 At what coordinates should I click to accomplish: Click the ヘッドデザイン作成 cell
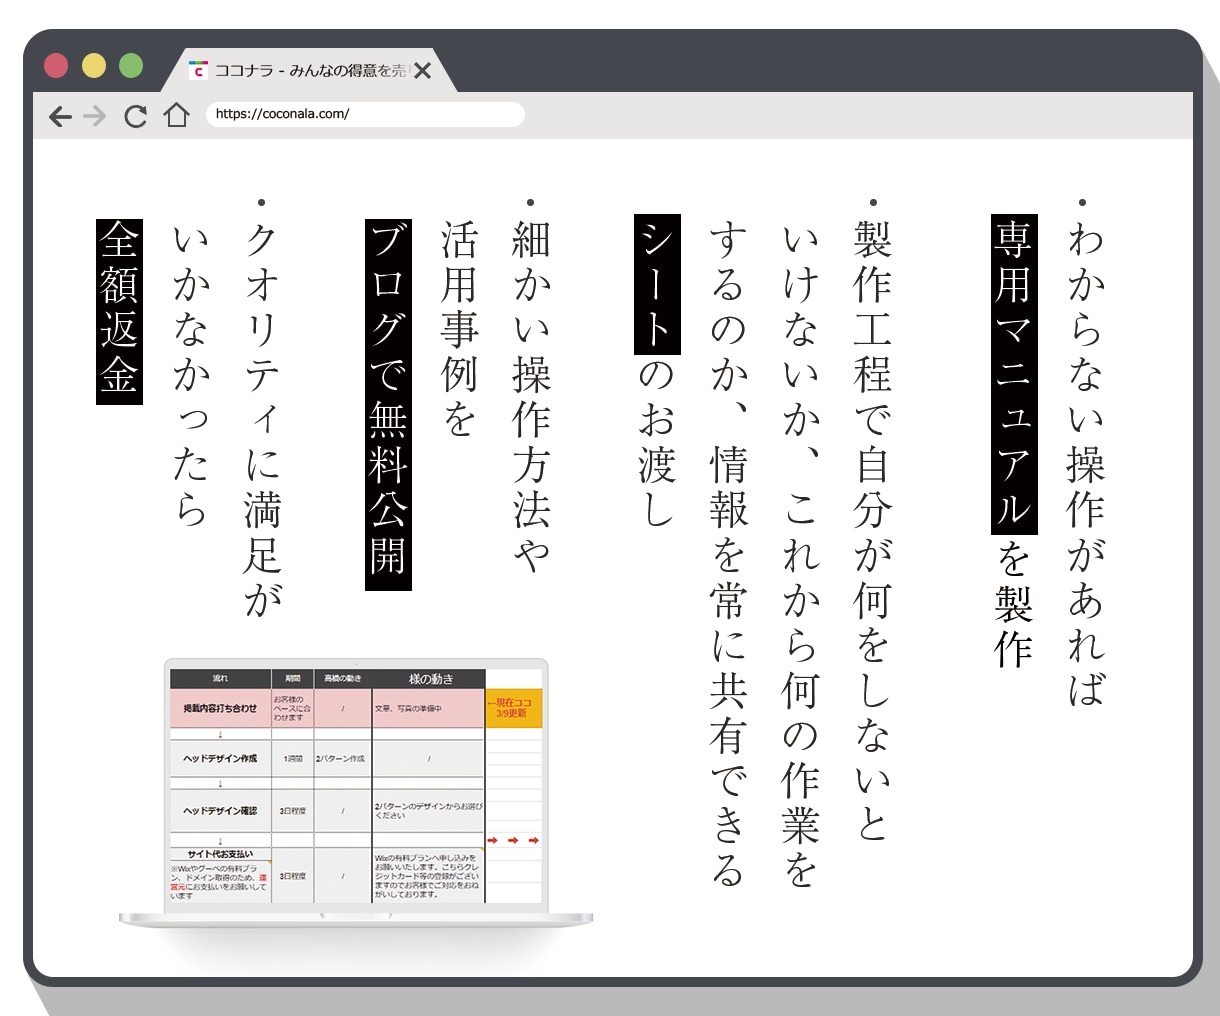(220, 759)
